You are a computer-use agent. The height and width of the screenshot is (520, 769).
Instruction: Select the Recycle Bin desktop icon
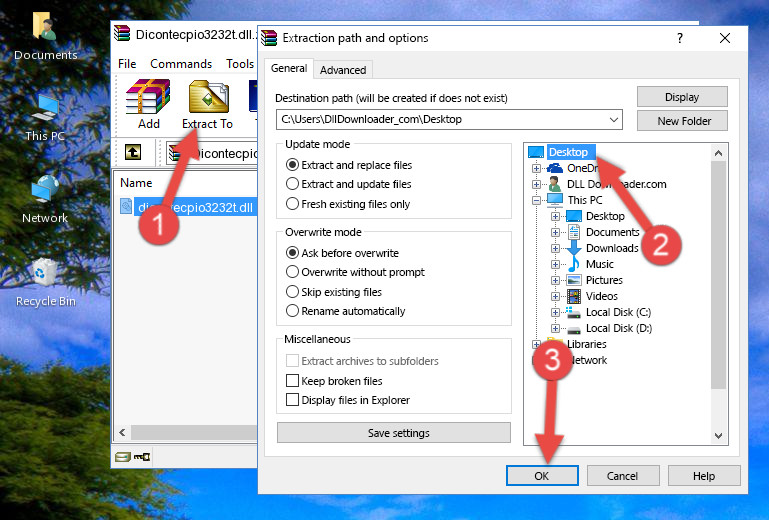(45, 282)
